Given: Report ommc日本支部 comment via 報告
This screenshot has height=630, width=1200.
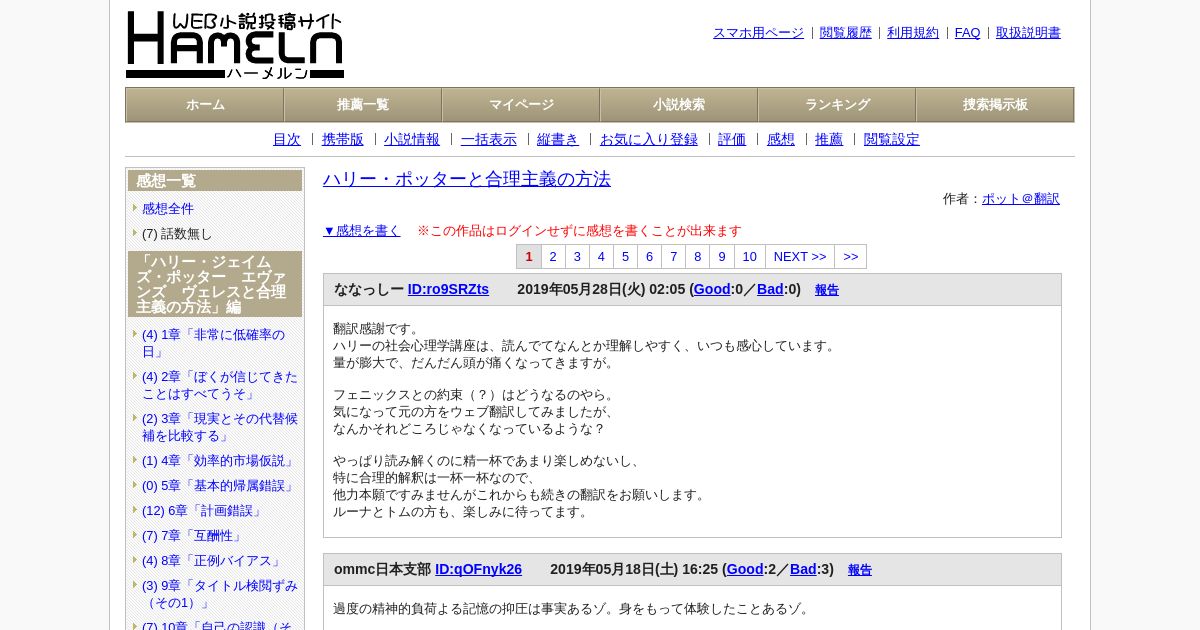Looking at the screenshot, I should point(860,571).
